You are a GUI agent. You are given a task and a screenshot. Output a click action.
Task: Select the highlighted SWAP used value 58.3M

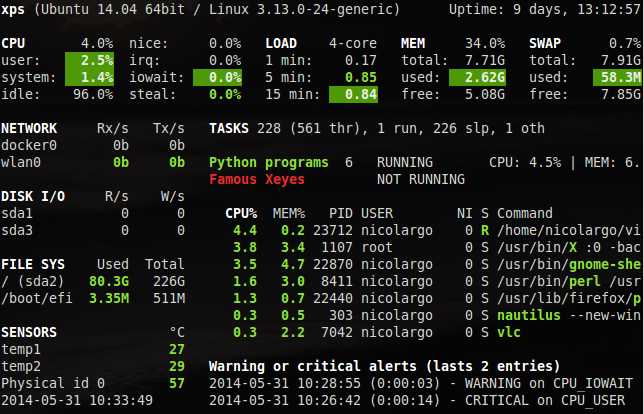[617, 77]
